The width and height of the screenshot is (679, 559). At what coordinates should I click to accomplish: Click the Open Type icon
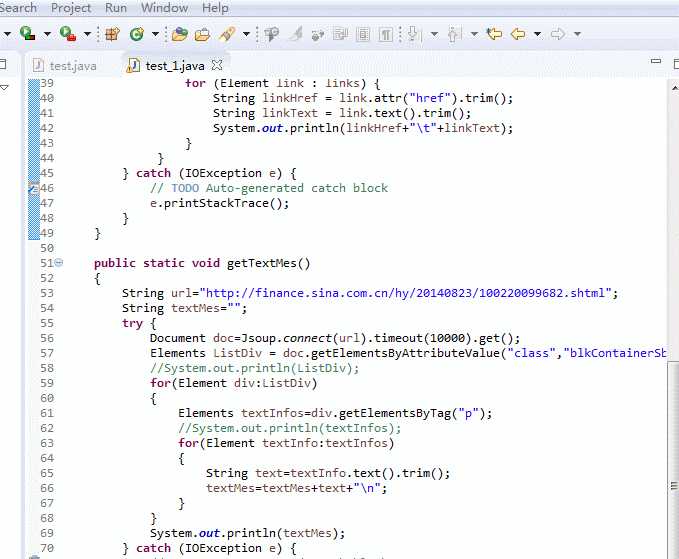pos(179,34)
